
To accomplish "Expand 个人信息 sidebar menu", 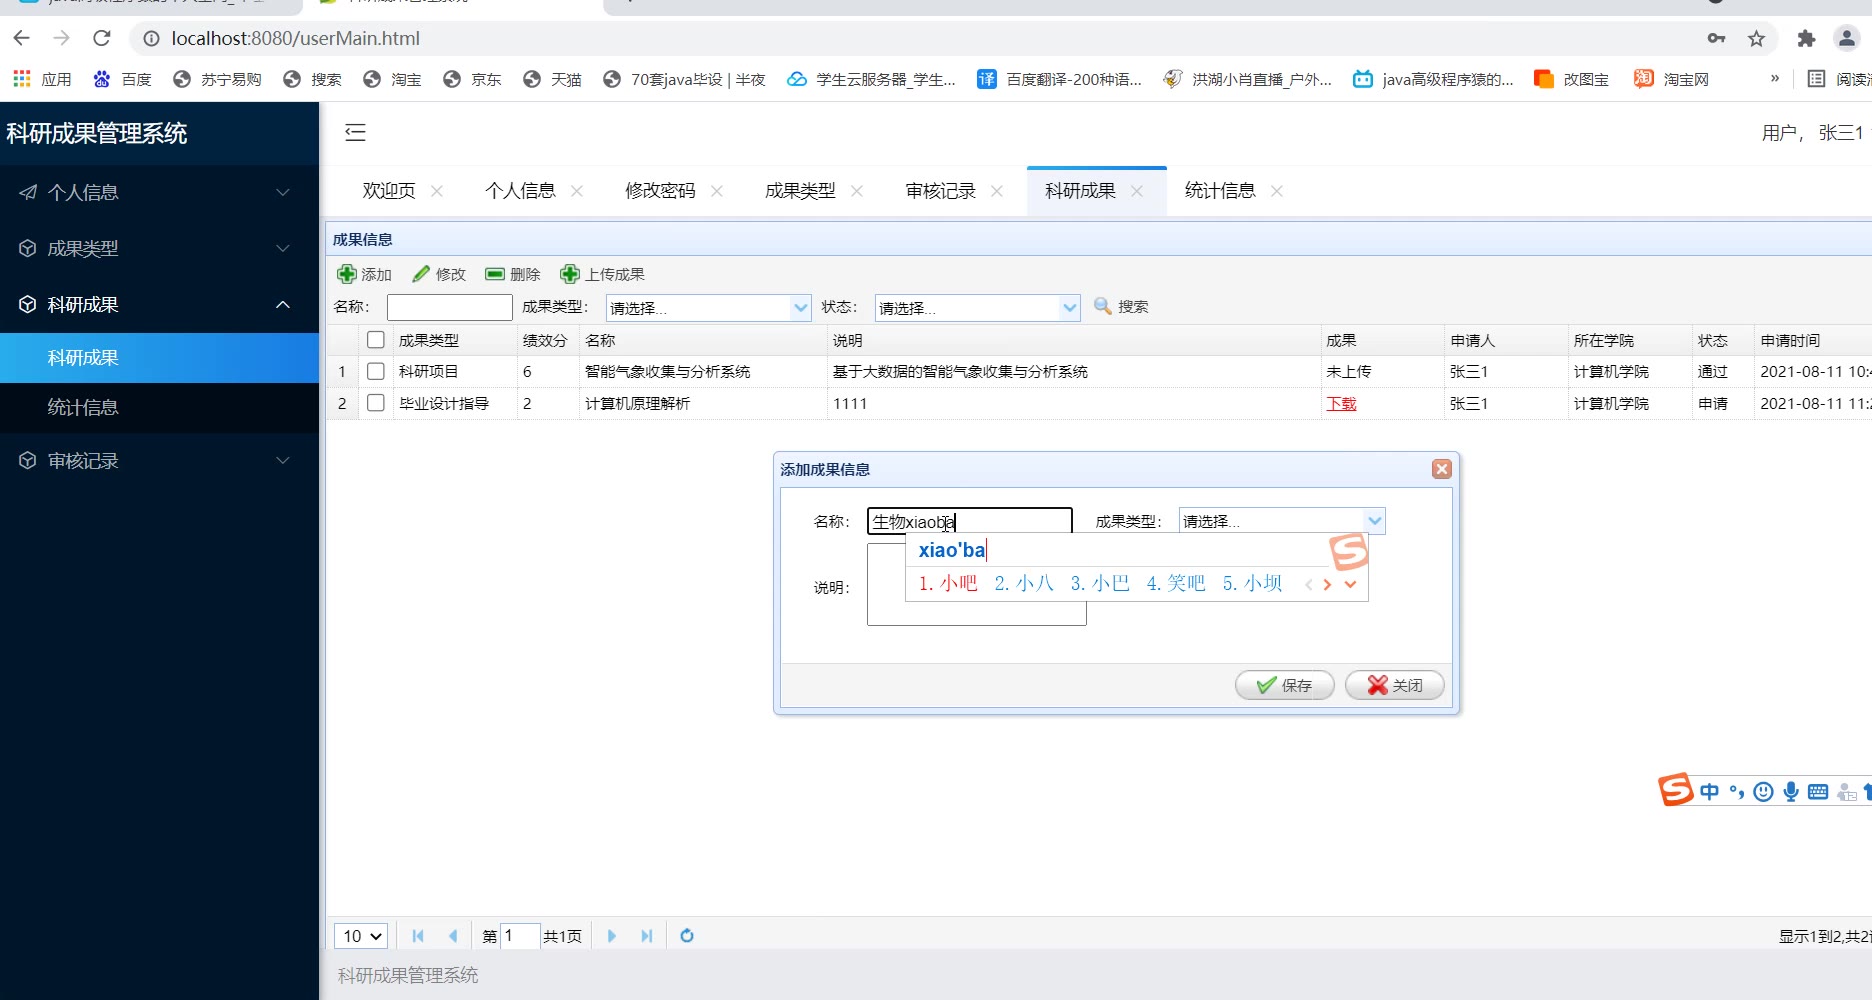I will [x=160, y=192].
